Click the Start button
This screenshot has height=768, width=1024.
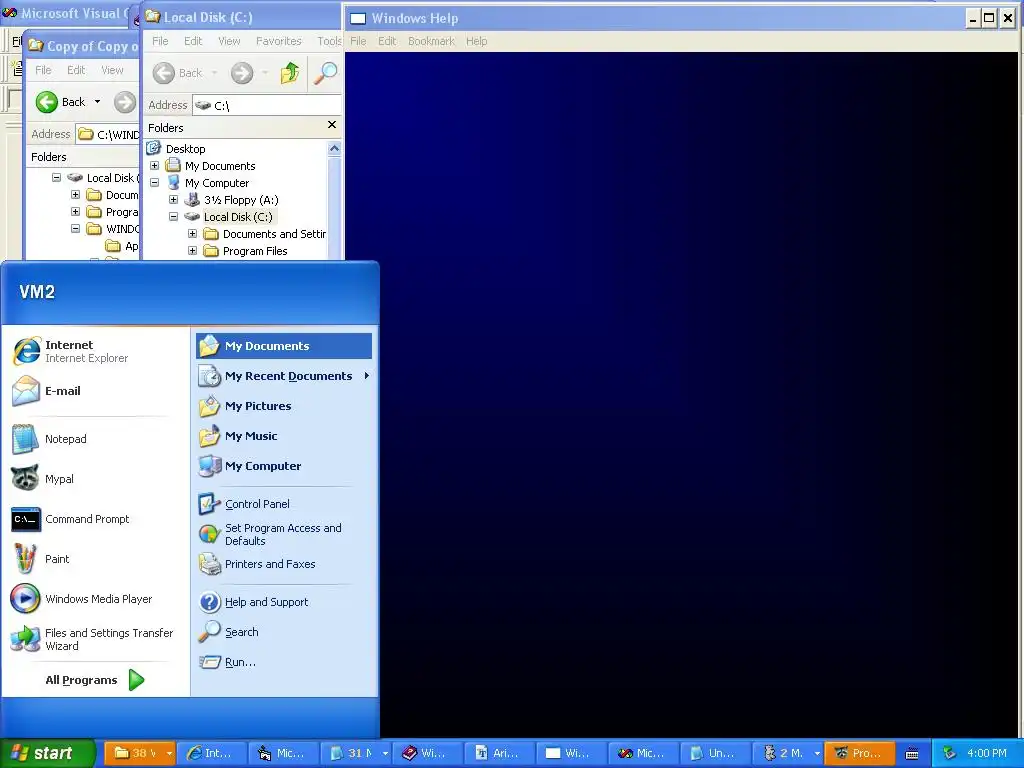[x=48, y=753]
